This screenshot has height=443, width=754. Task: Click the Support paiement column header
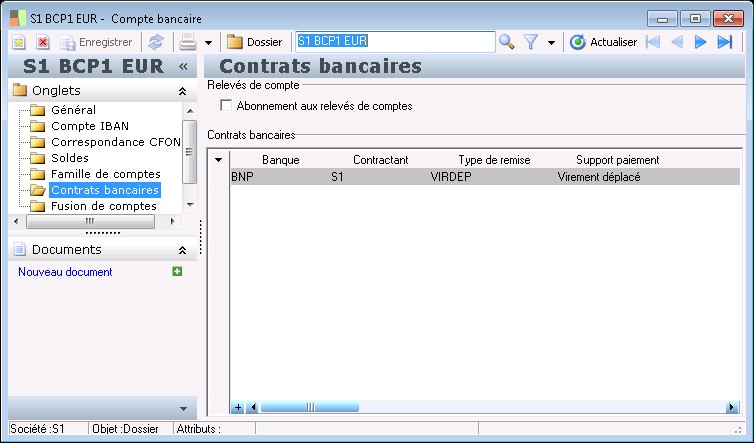click(617, 160)
